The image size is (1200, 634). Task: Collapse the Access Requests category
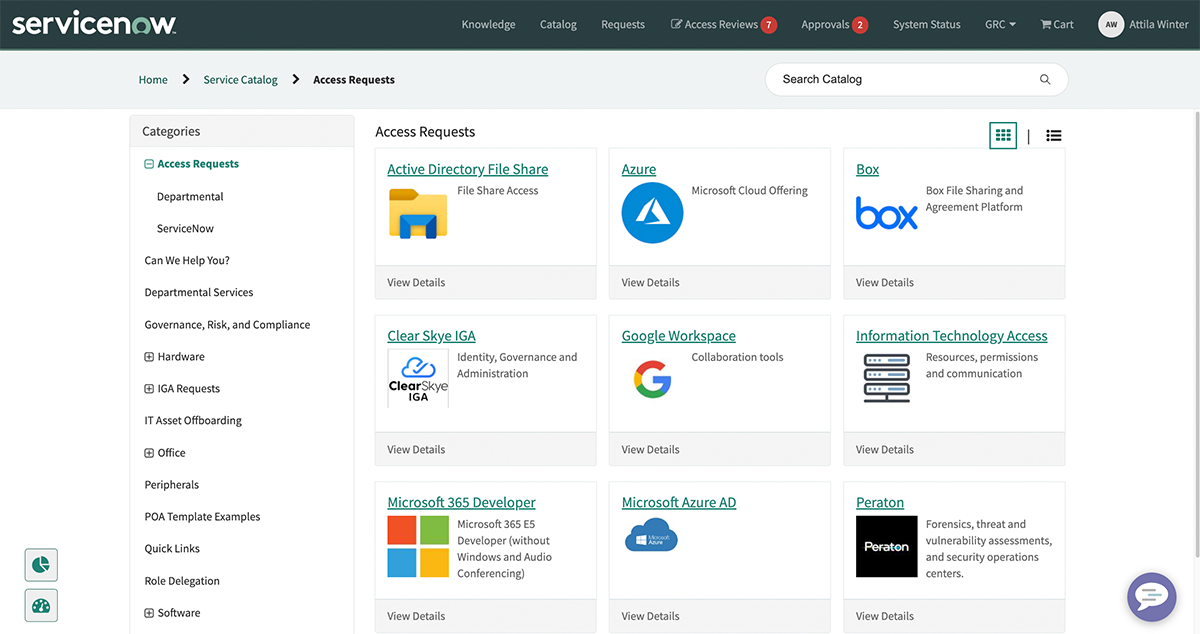tap(149, 164)
